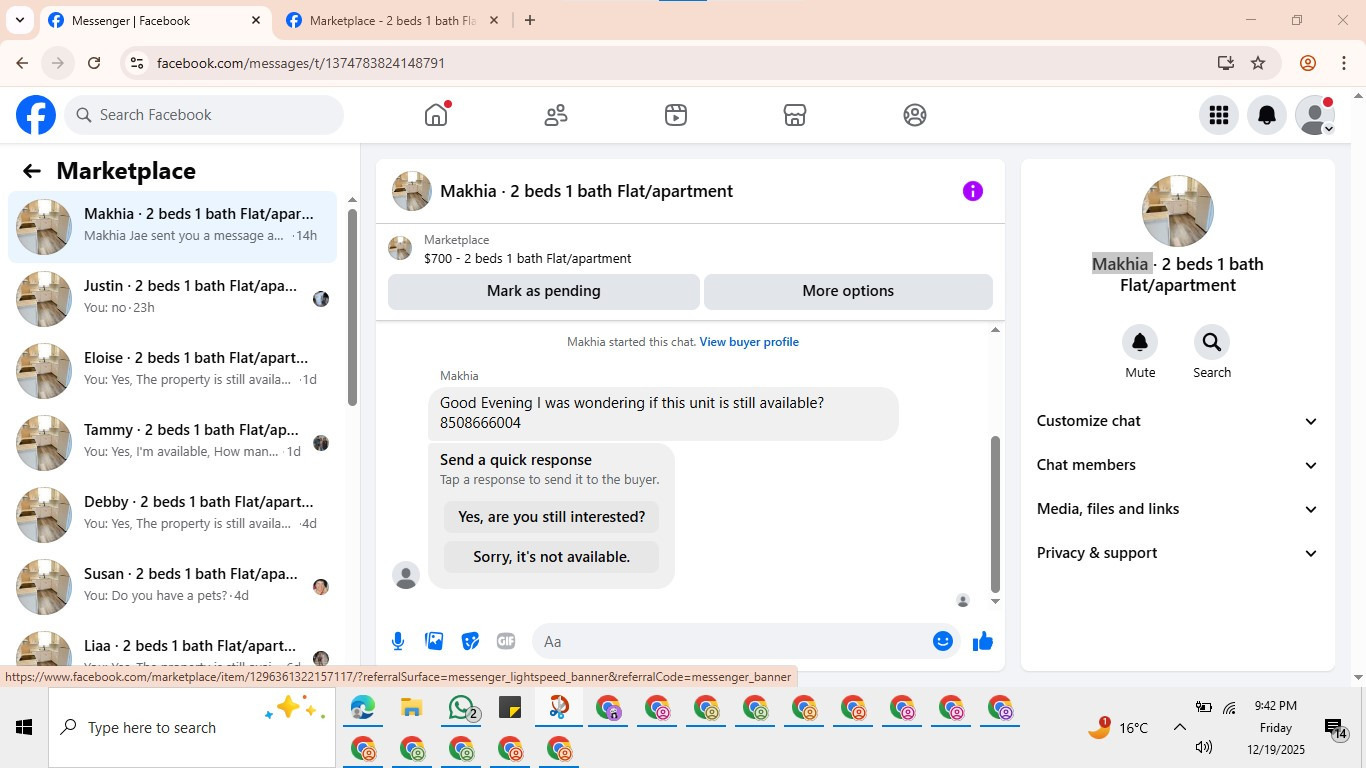Open the account profile avatar menu
The width and height of the screenshot is (1366, 768).
pyautogui.click(x=1315, y=115)
